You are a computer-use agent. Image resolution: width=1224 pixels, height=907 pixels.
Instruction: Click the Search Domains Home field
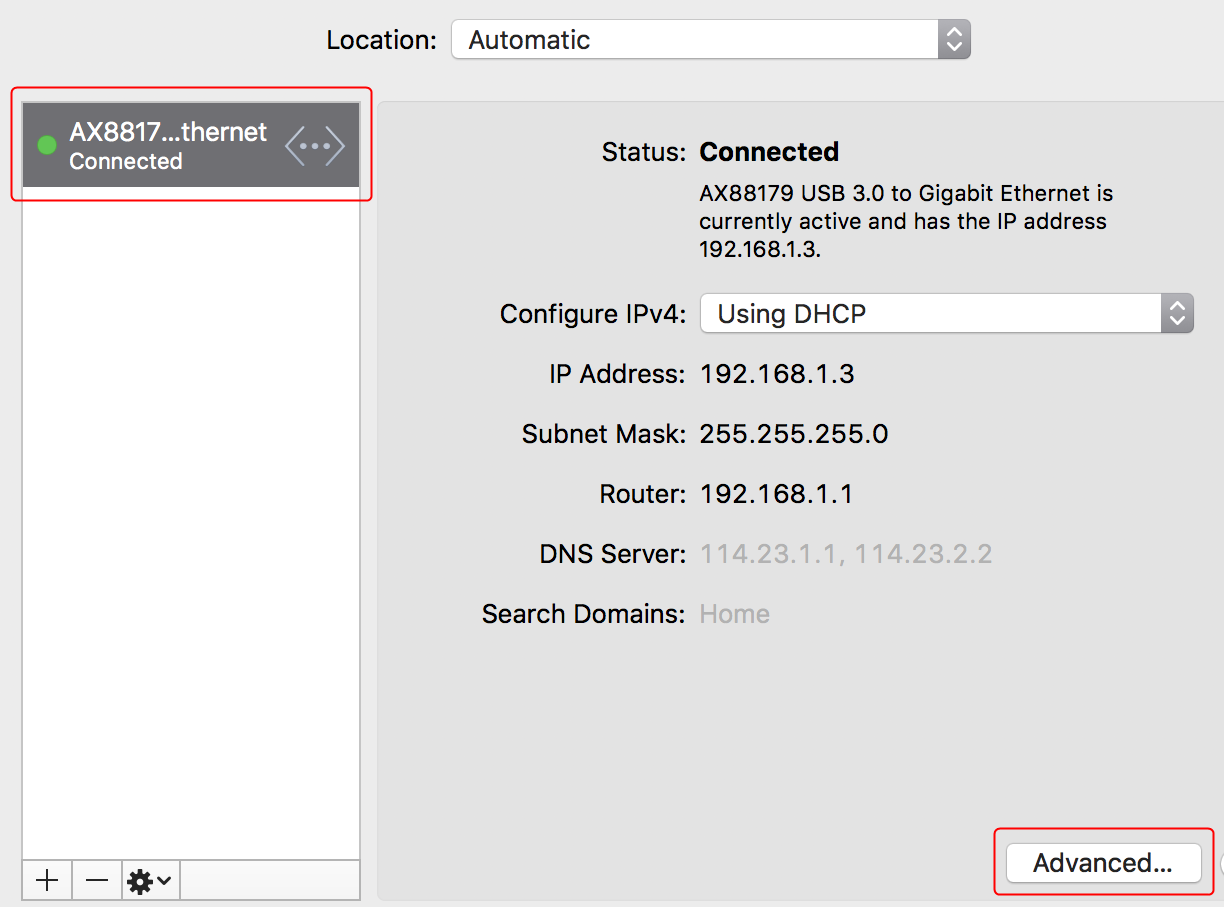(x=734, y=614)
